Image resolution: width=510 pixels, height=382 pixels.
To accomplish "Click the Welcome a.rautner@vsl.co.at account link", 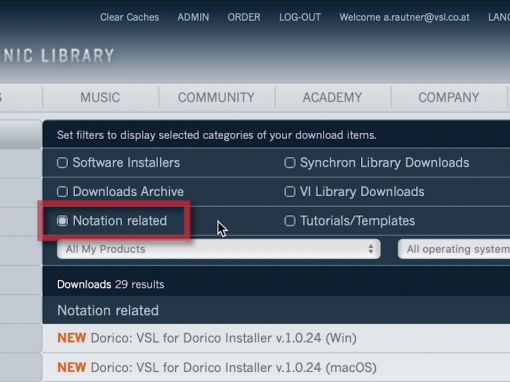I will (x=404, y=17).
